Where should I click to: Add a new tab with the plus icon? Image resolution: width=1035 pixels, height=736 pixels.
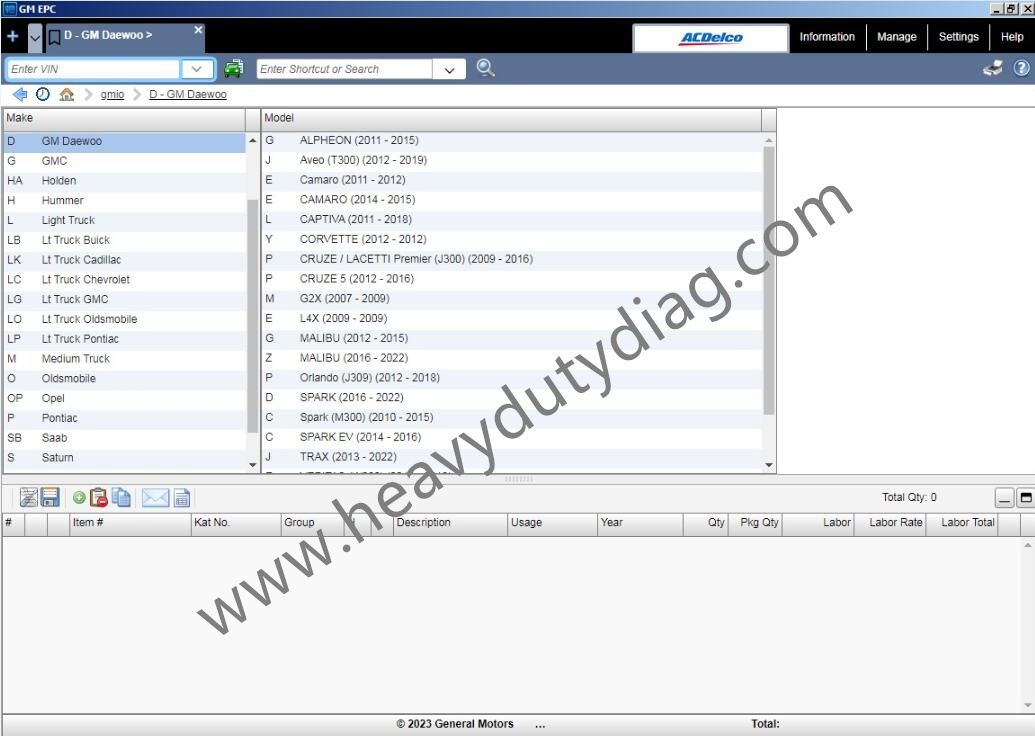13,36
